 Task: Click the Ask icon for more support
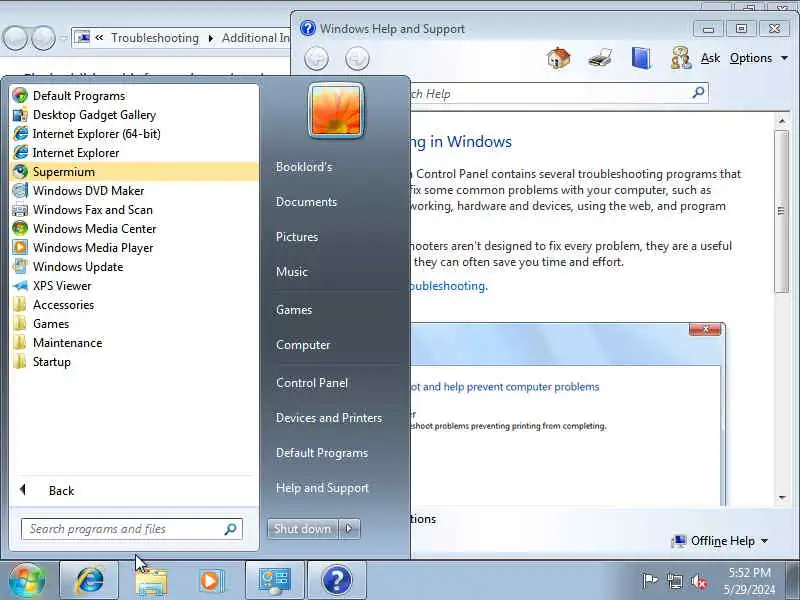(681, 58)
